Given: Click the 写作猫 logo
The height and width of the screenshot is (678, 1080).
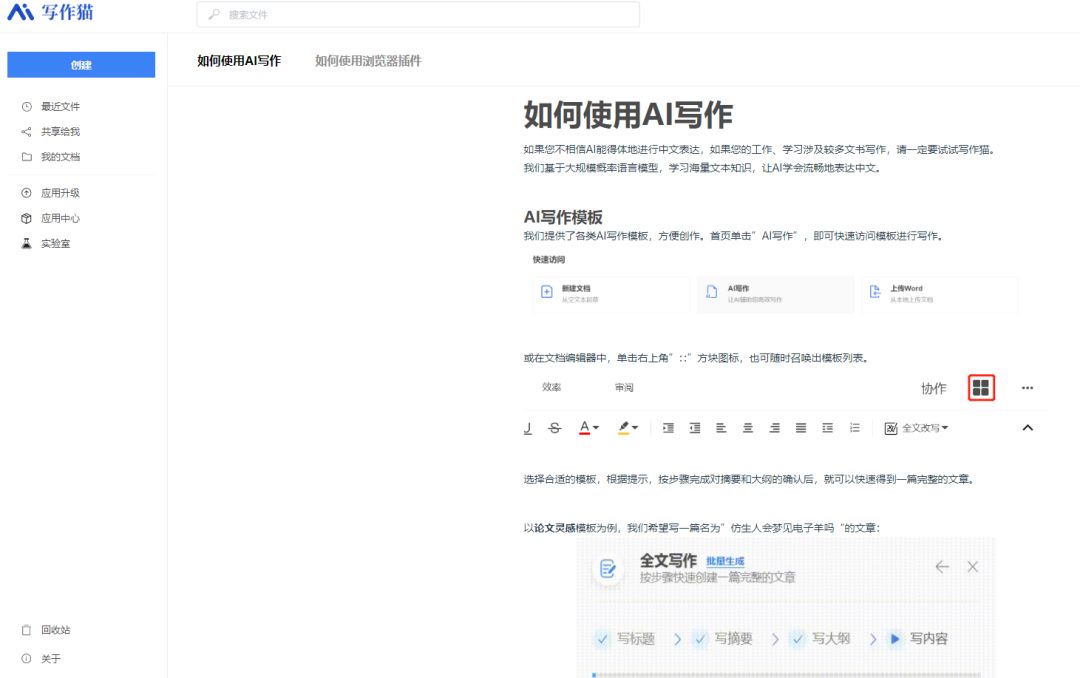Looking at the screenshot, I should pyautogui.click(x=50, y=12).
